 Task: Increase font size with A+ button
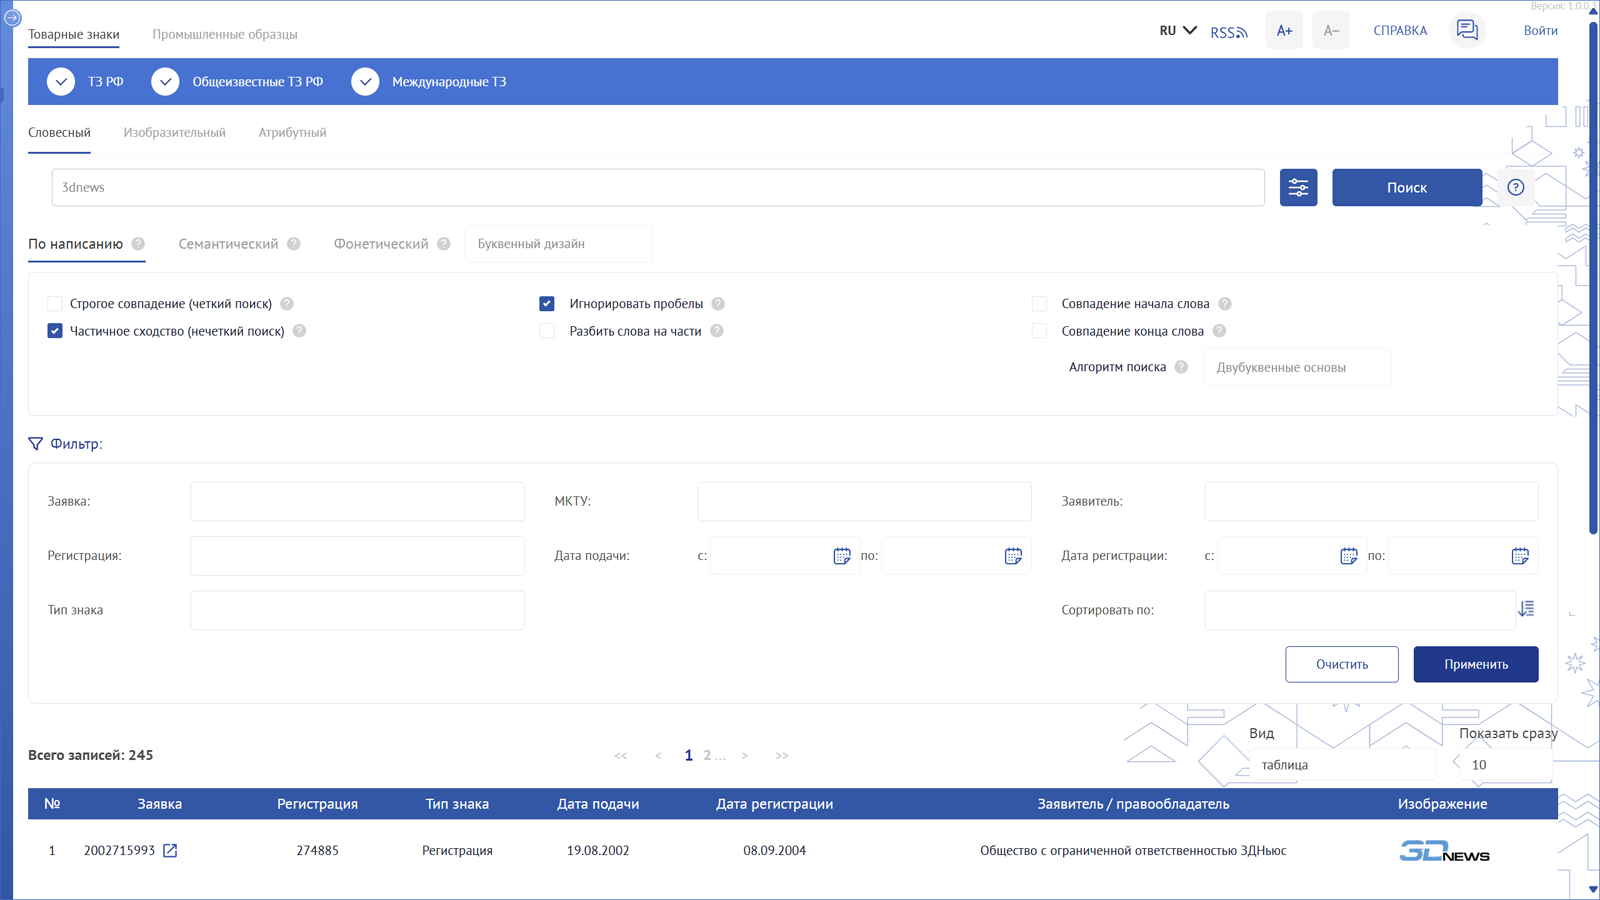pos(1284,31)
